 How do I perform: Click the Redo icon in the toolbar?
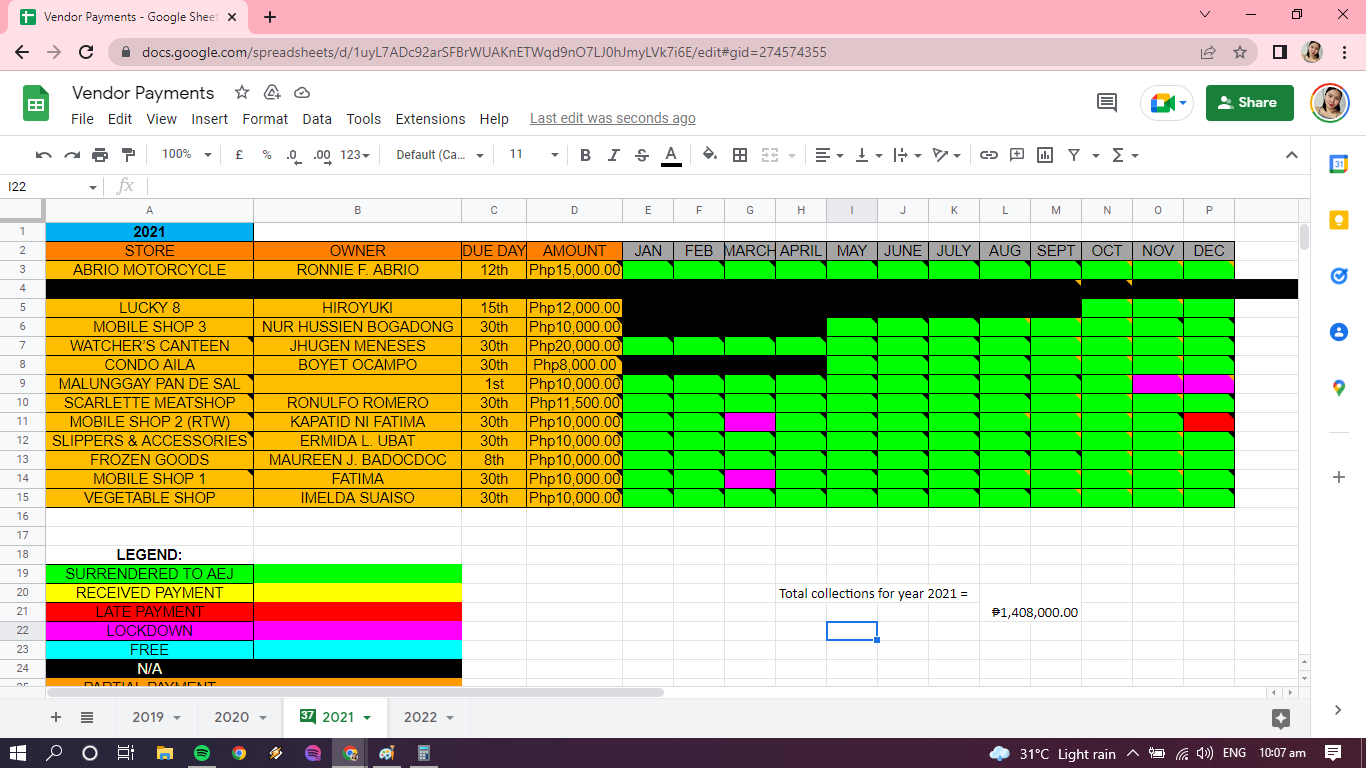(72, 155)
